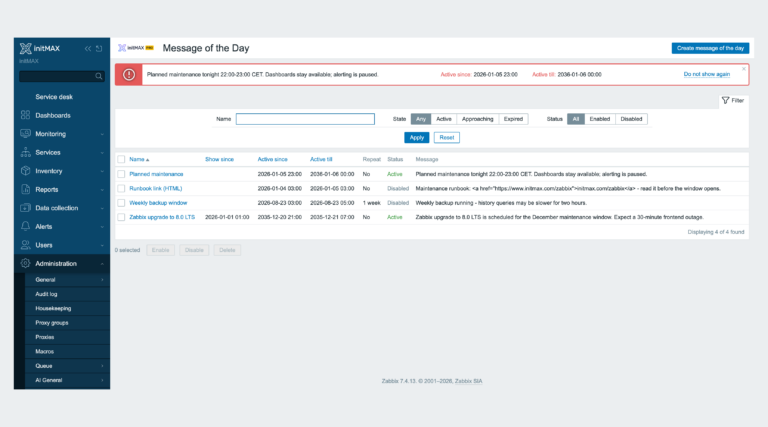Click the Alerts bell icon
768x427 pixels.
[25, 226]
